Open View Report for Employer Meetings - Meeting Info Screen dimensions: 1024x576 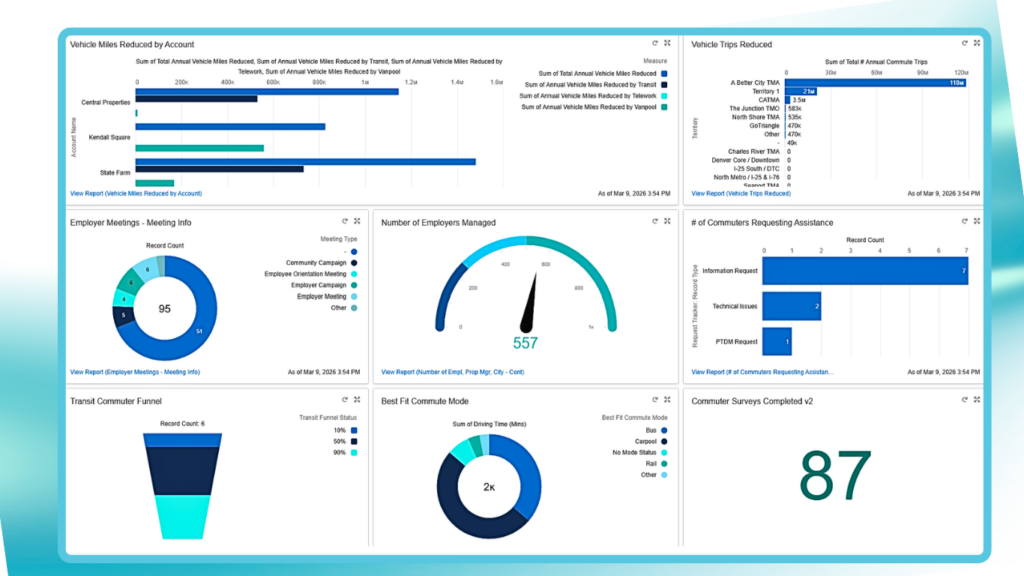[135, 372]
